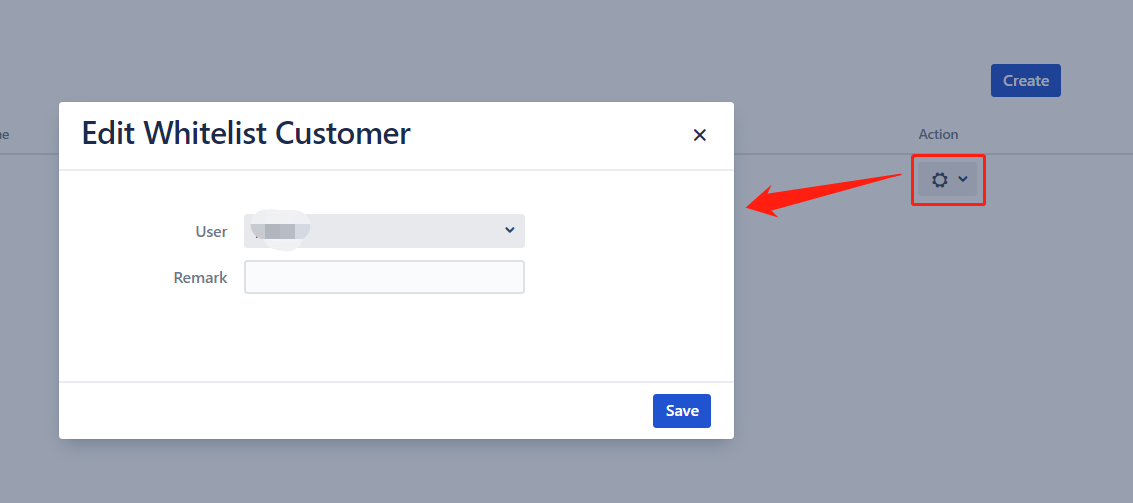Select the Action column header
This screenshot has height=503, width=1133.
click(938, 134)
